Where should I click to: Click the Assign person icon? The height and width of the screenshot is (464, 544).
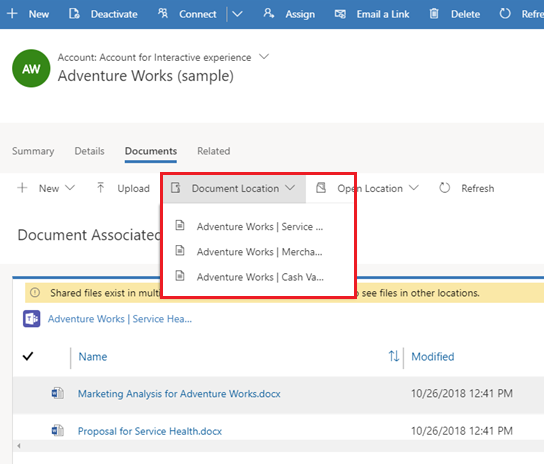pyautogui.click(x=269, y=14)
